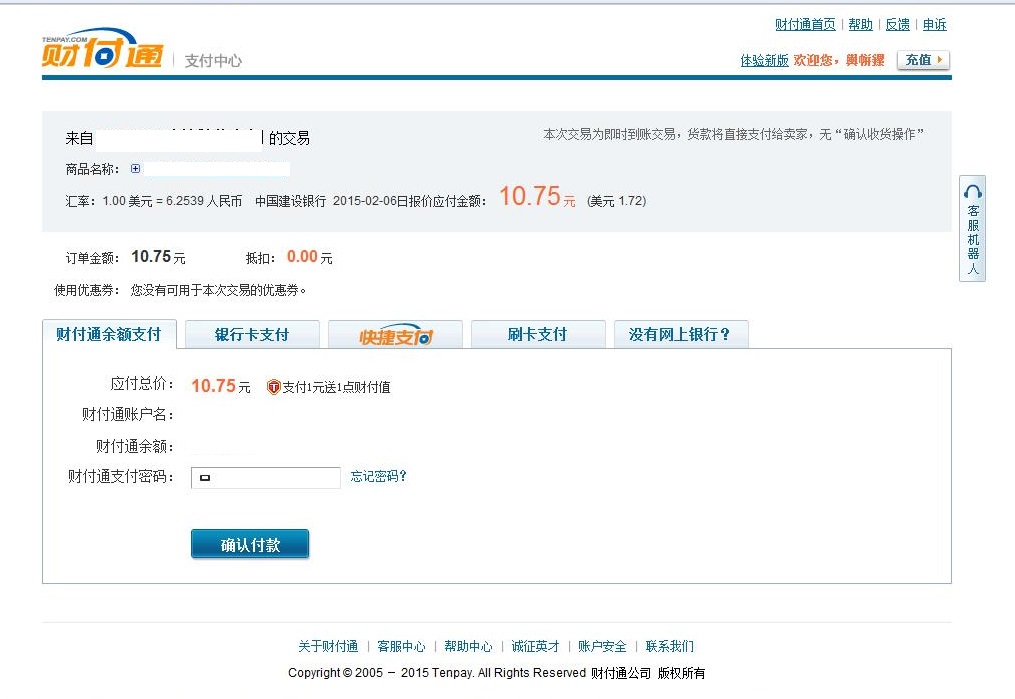The height and width of the screenshot is (699, 1015).
Task: Open the 客服机器人 headset widget
Action: point(972,228)
